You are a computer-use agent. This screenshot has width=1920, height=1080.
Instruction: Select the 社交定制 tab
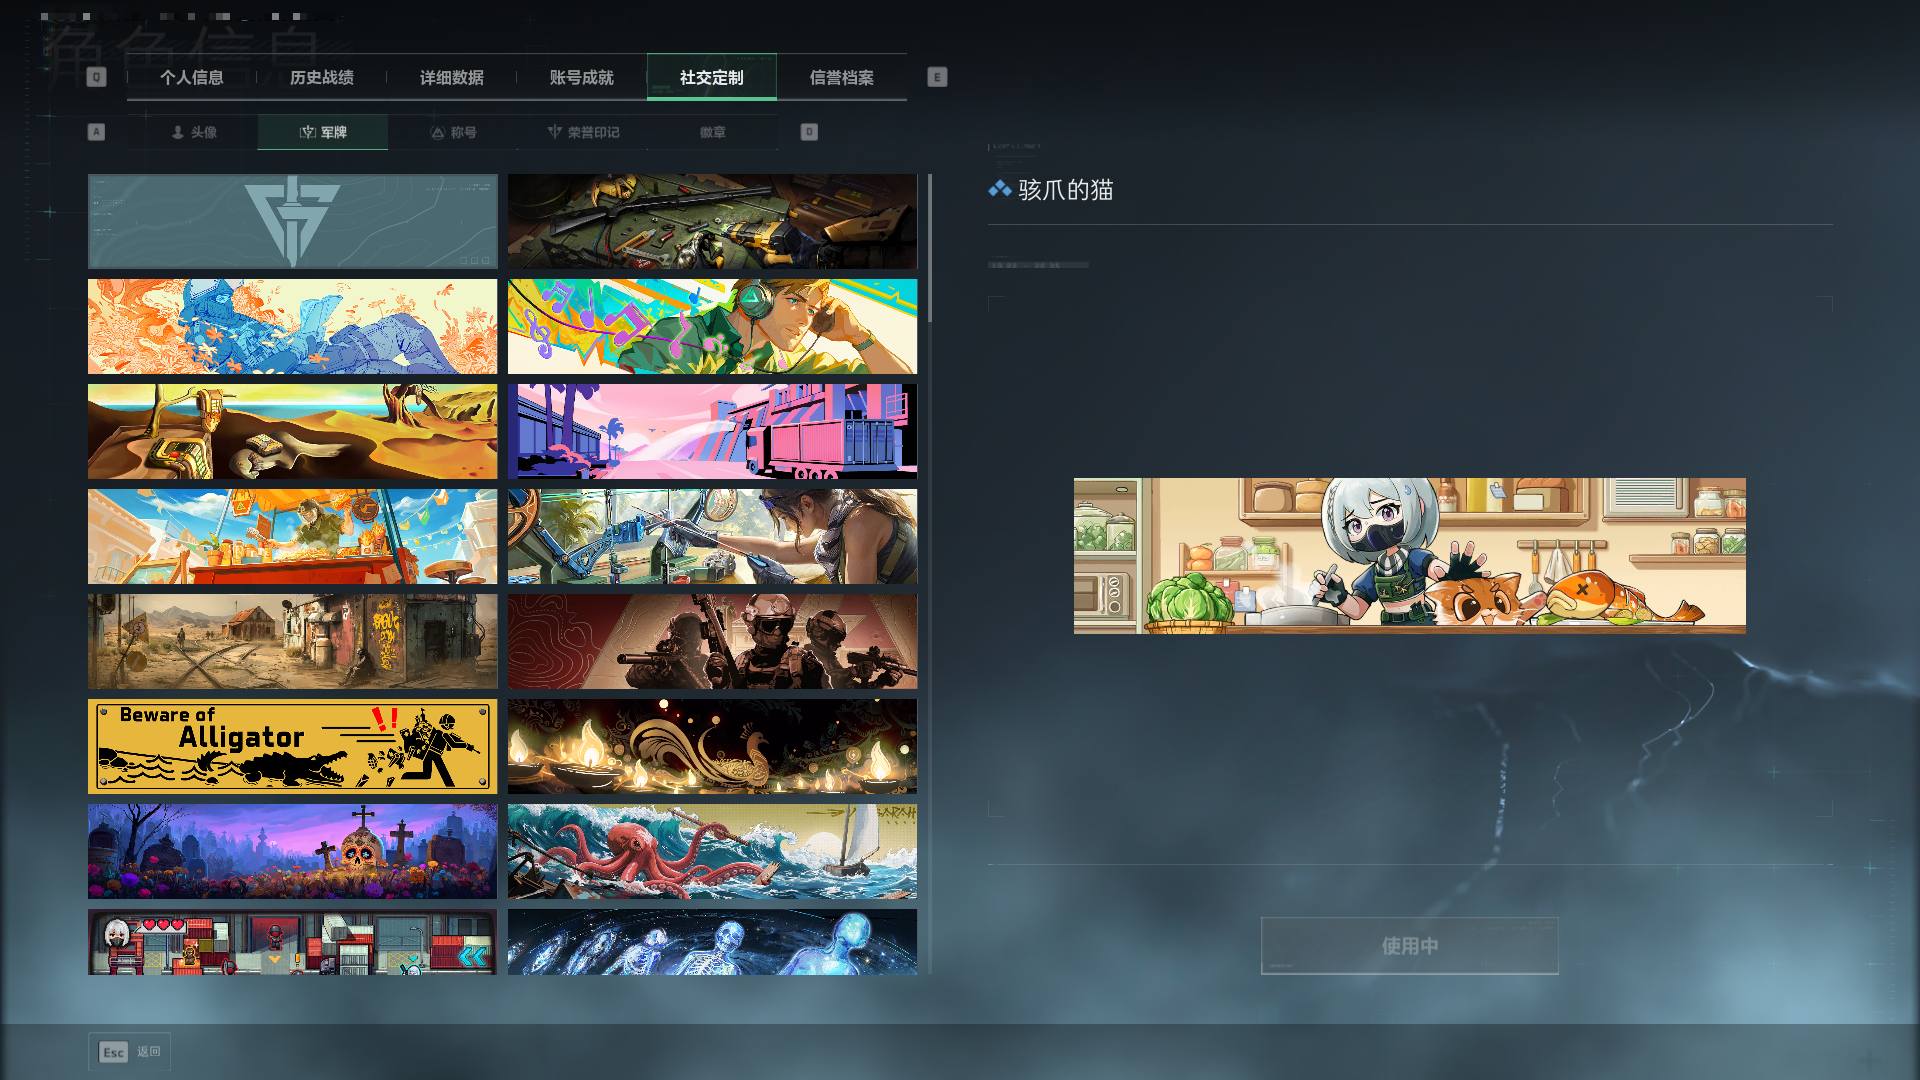click(x=711, y=77)
